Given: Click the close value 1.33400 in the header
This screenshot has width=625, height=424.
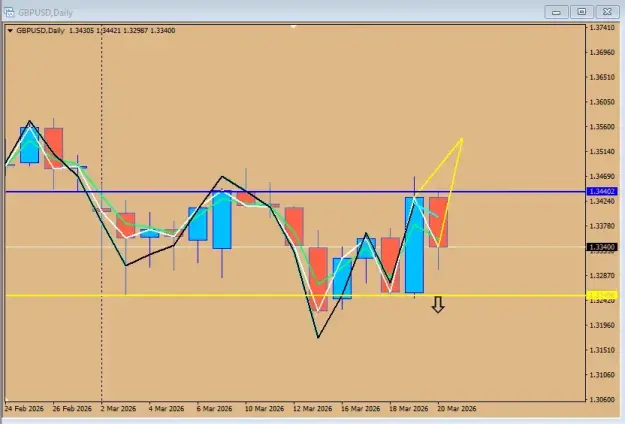Looking at the screenshot, I should [163, 31].
